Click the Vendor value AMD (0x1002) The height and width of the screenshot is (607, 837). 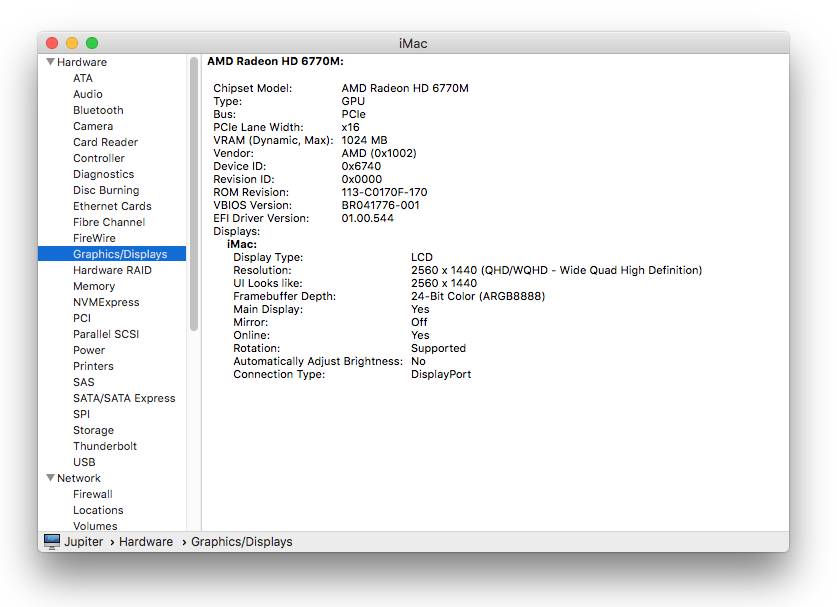point(379,153)
